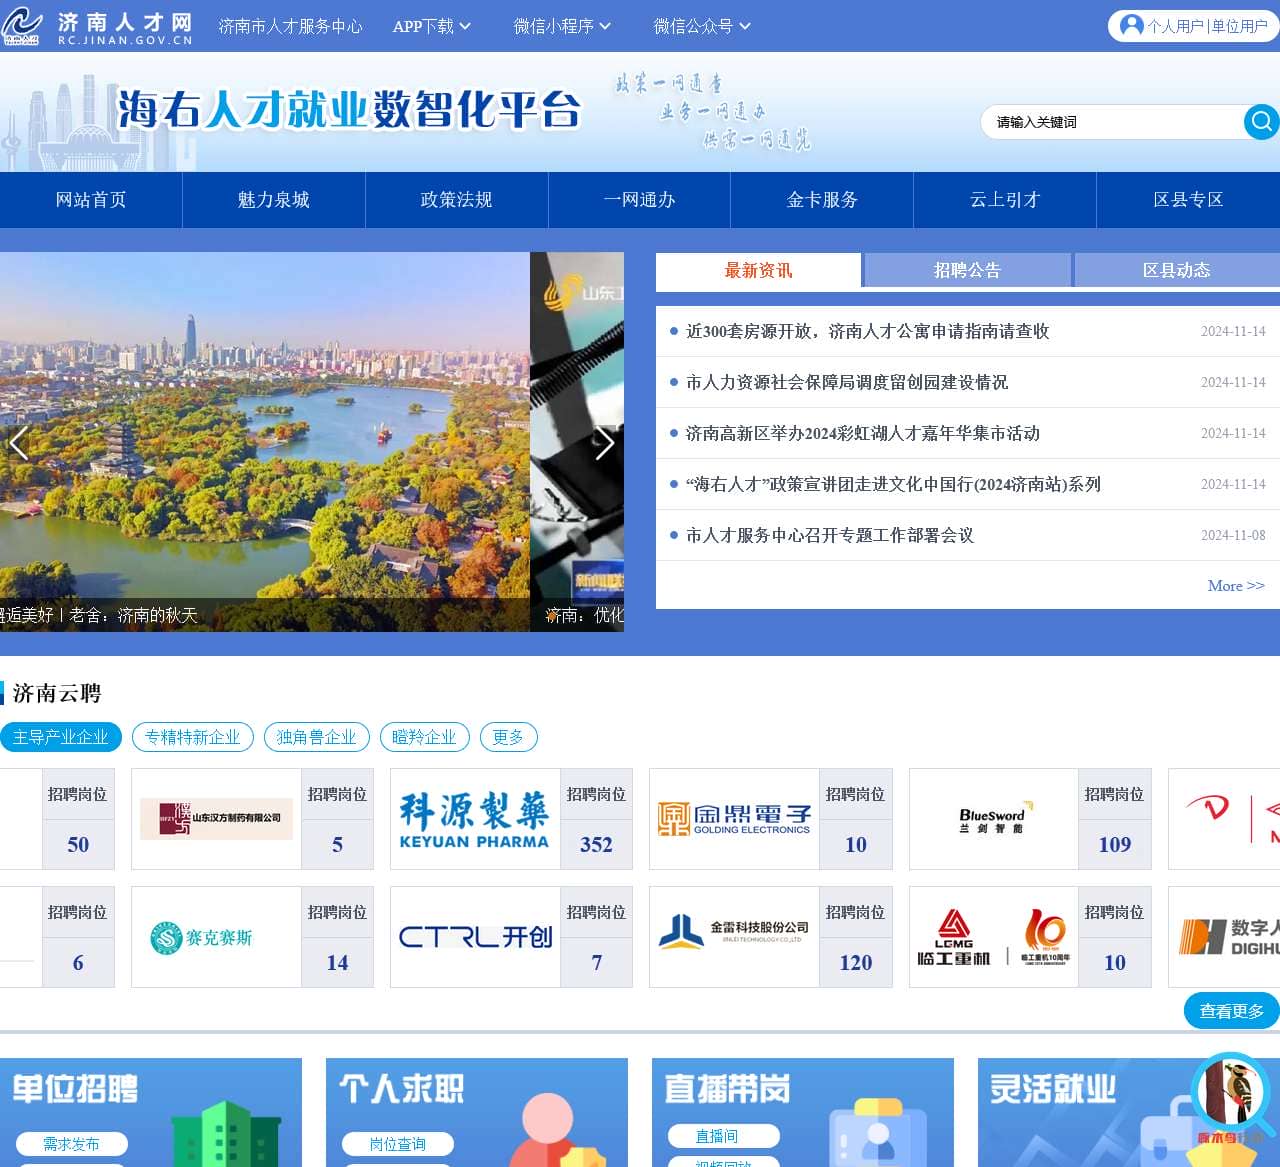Open the Daming Lake carousel image
Screen dimensions: 1280x1167
[x=264, y=442]
